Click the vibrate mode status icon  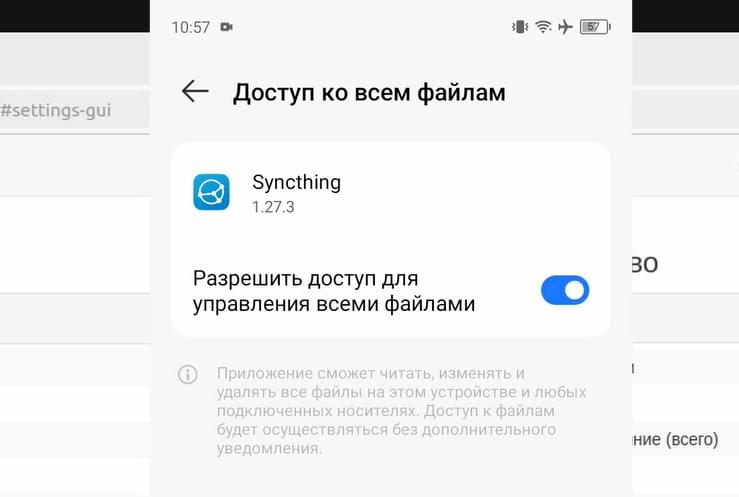tap(520, 27)
